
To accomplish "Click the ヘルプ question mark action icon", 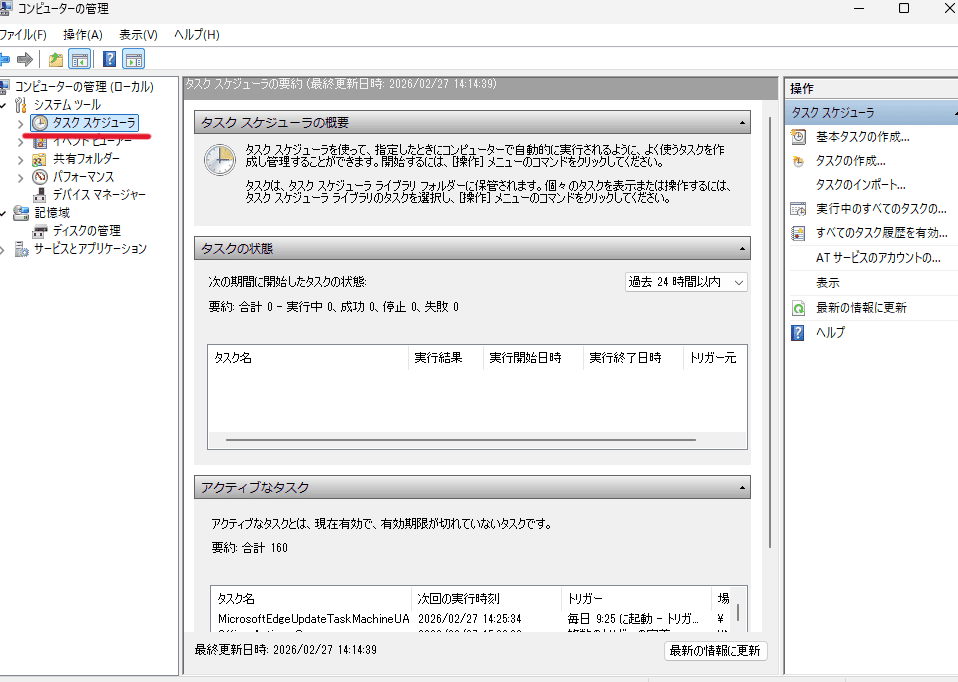I will click(798, 332).
